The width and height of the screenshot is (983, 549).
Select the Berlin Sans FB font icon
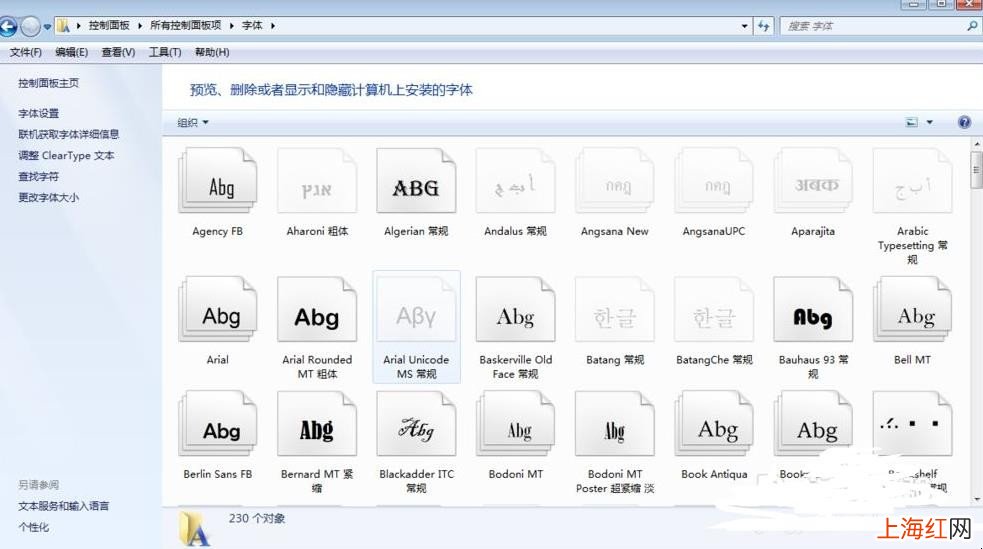point(218,424)
